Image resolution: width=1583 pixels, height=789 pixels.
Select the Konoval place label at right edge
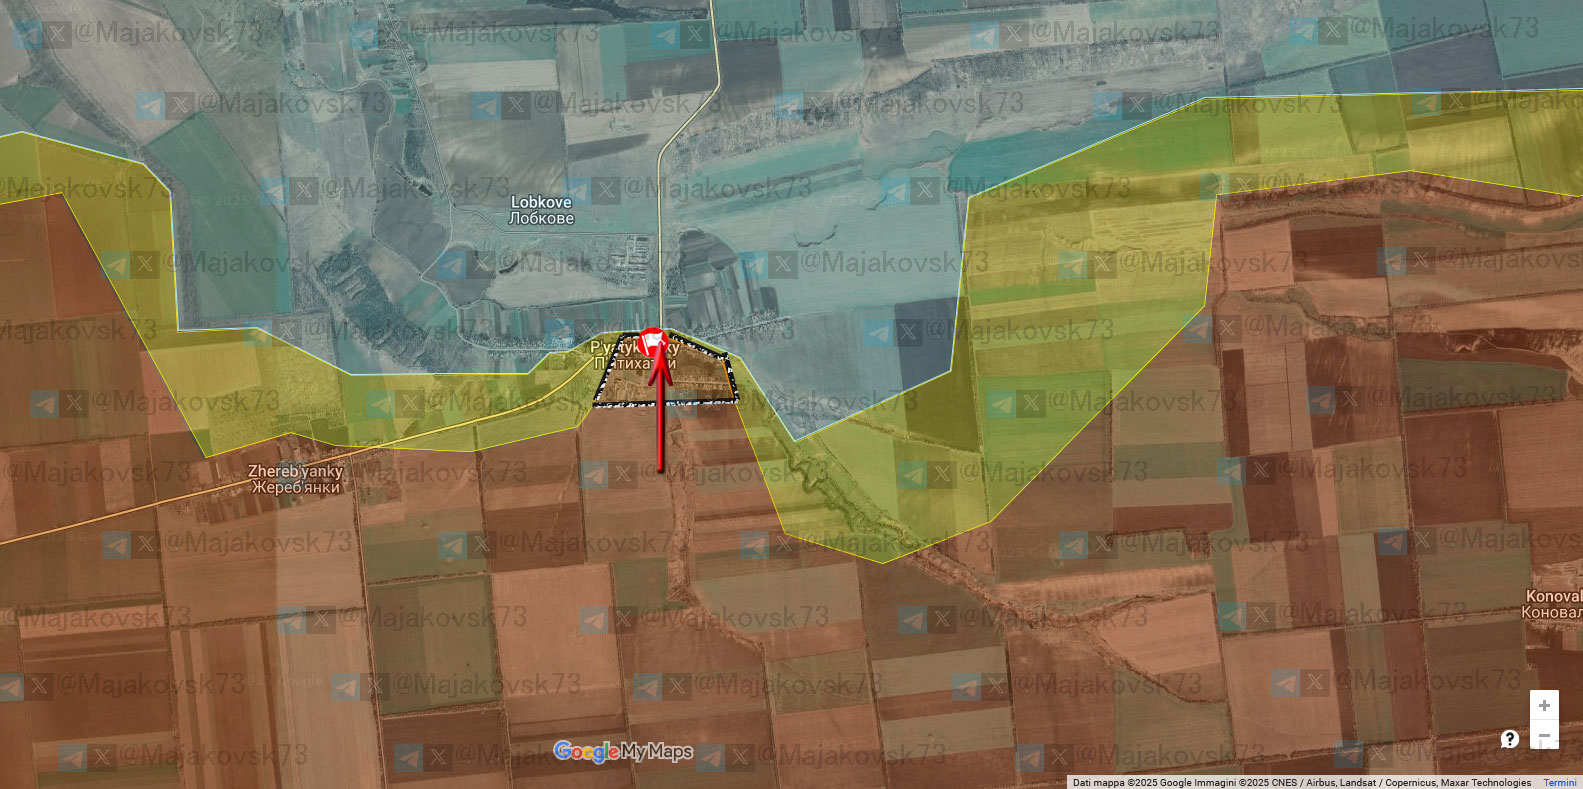1552,604
